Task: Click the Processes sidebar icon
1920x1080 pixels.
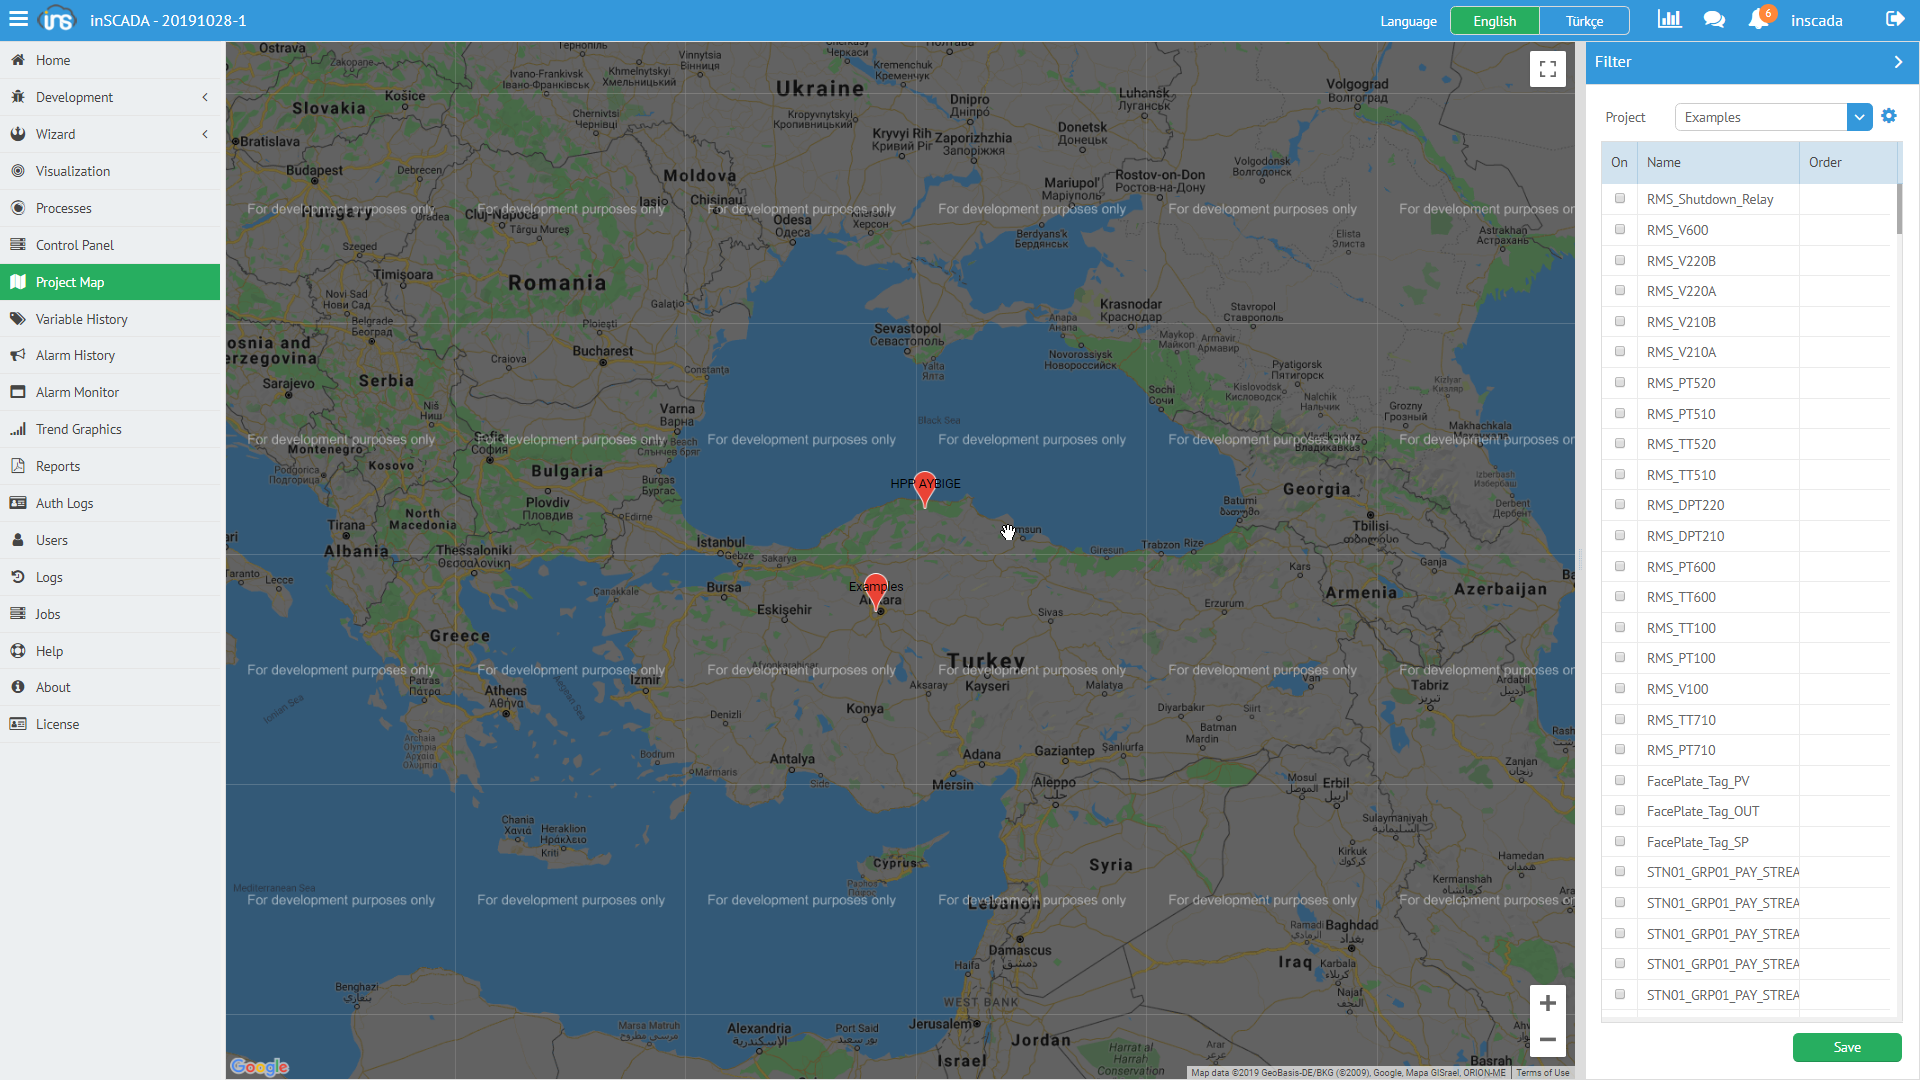Action: [18, 208]
